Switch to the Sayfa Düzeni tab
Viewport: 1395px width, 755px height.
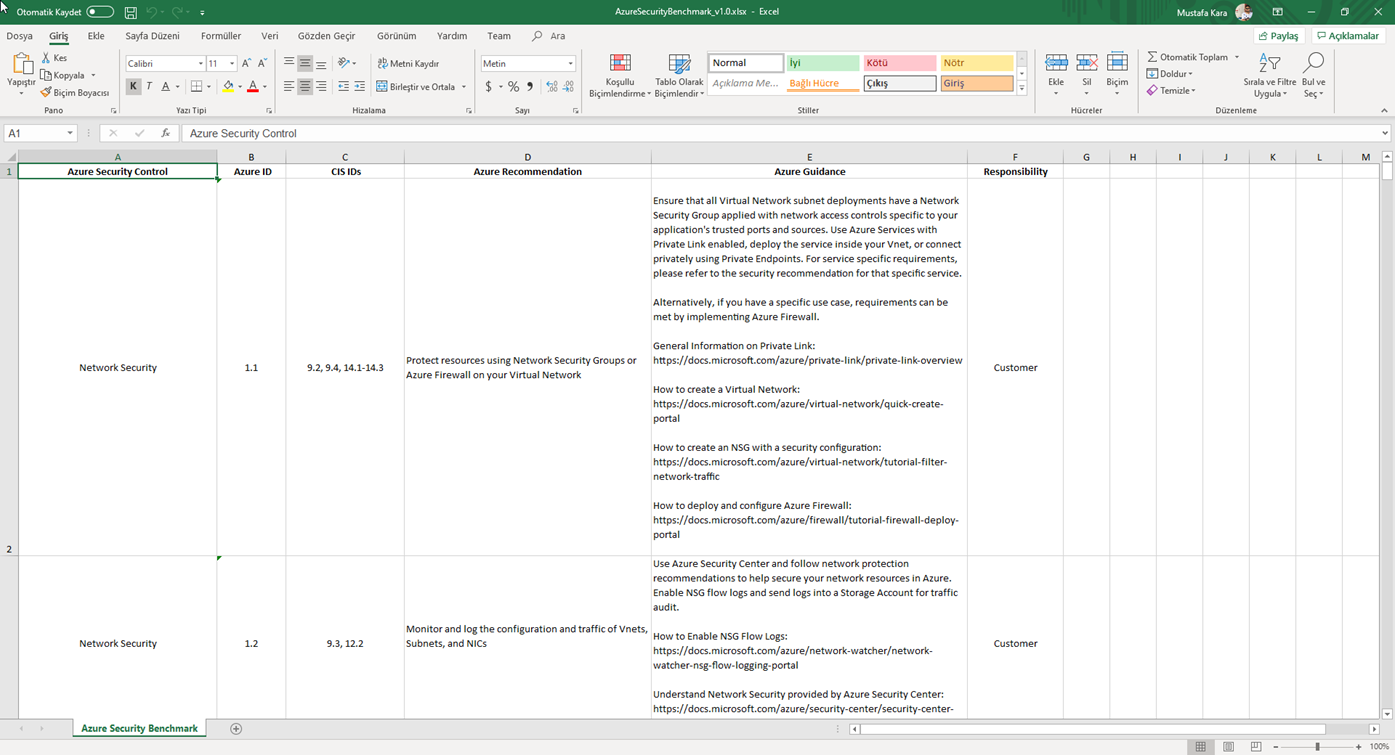click(152, 36)
